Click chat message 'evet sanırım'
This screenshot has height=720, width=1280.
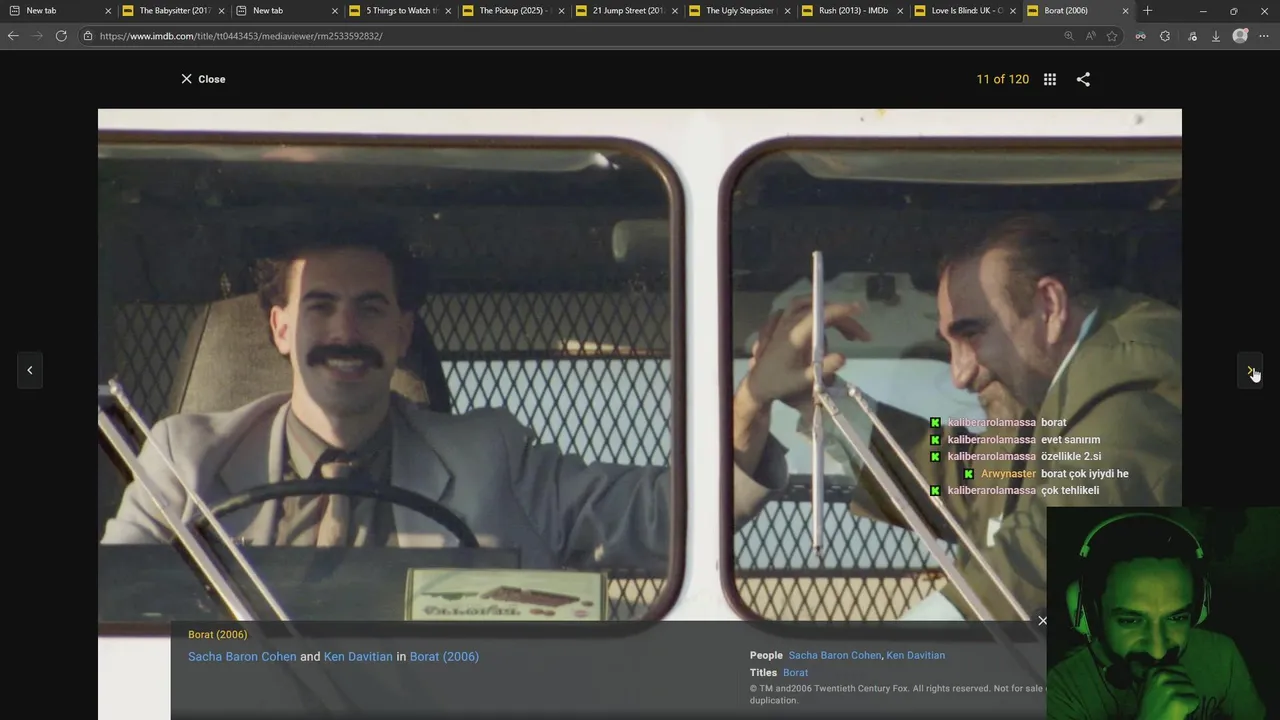click(1070, 440)
